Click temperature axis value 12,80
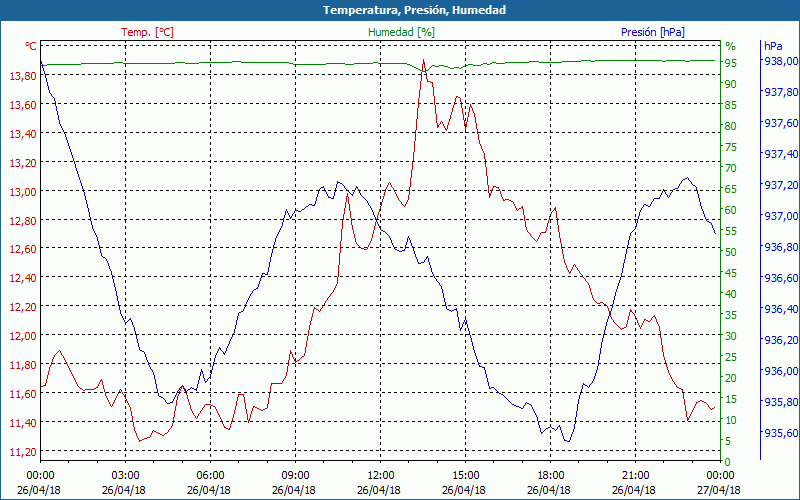 (x=22, y=220)
